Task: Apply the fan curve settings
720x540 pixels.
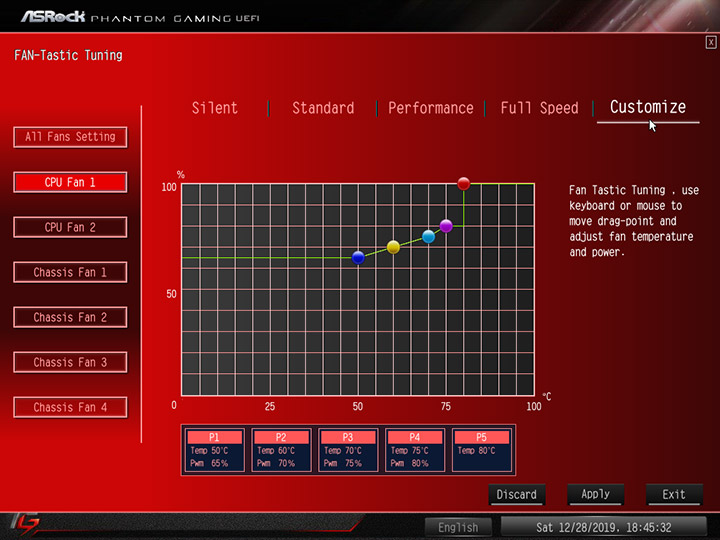Action: pos(596,495)
